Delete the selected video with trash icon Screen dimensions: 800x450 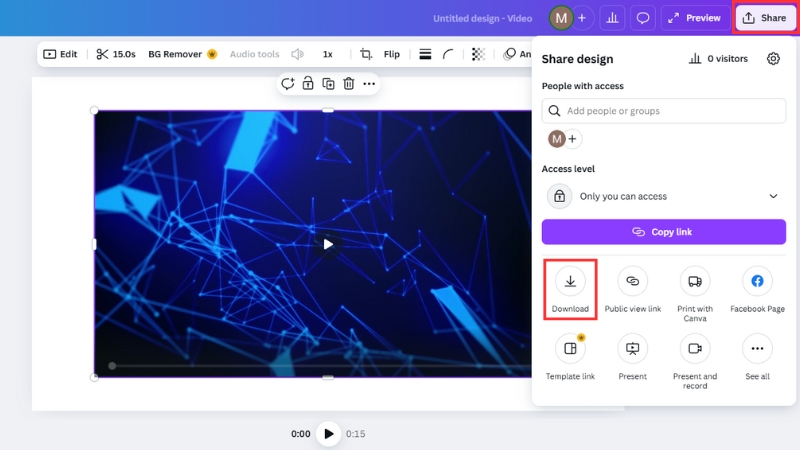[x=349, y=84]
